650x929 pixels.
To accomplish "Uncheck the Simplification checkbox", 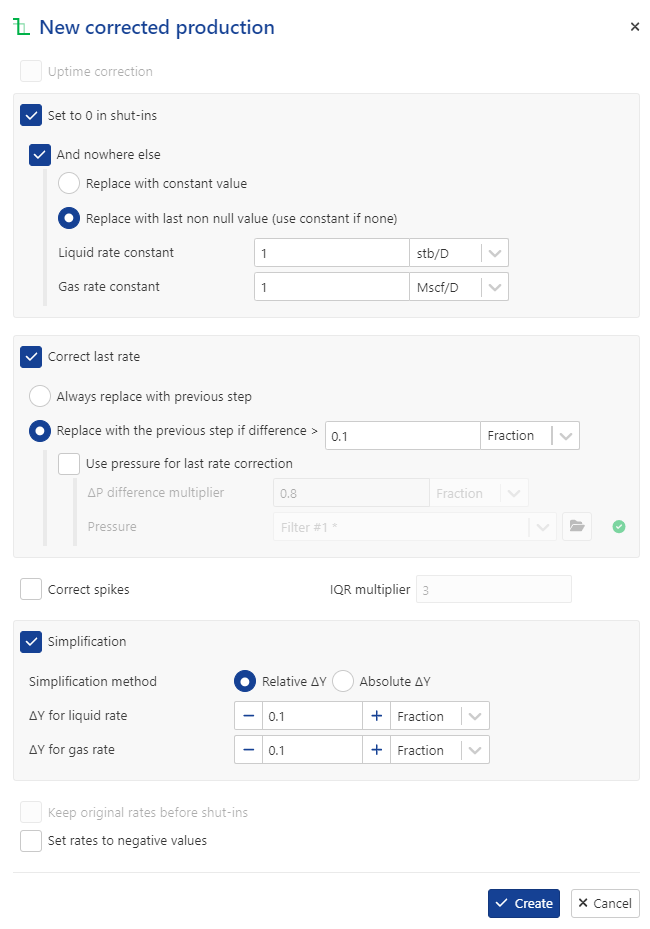I will pos(31,642).
